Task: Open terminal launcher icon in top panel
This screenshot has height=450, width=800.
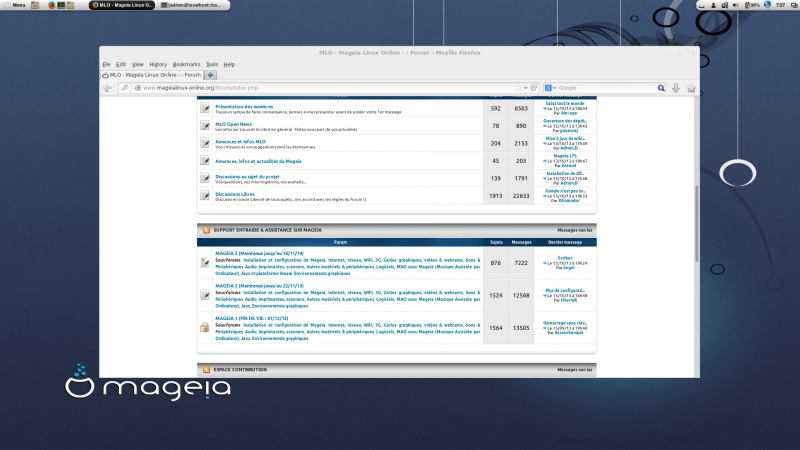Action: coord(61,5)
